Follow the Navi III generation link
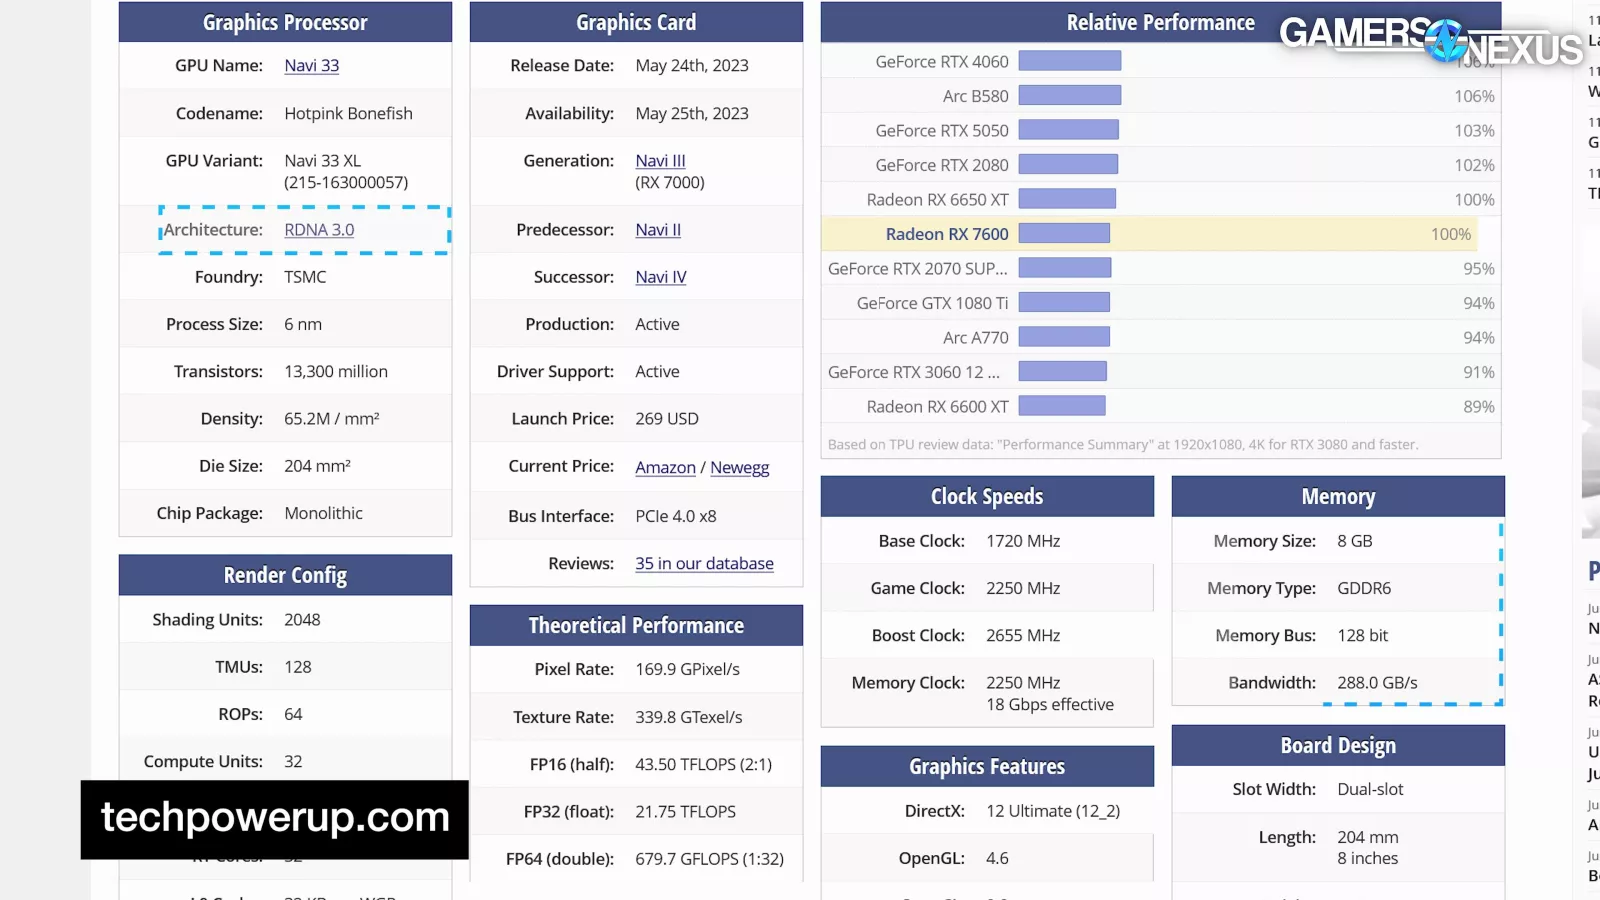Viewport: 1600px width, 900px height. tap(660, 161)
